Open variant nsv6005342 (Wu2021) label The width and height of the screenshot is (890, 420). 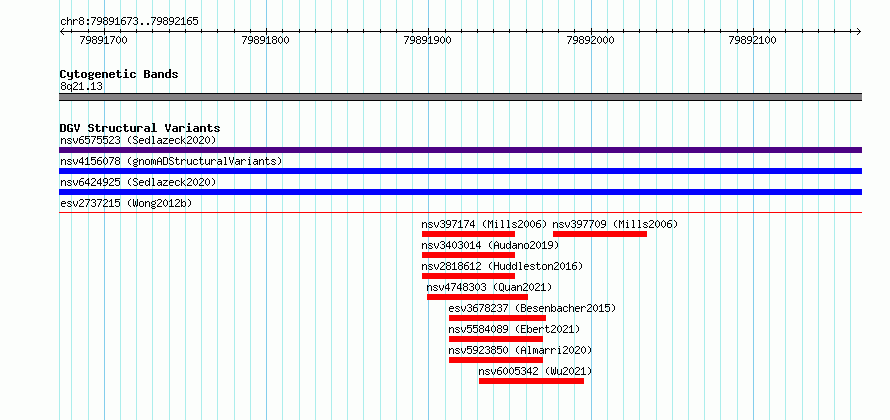point(535,371)
